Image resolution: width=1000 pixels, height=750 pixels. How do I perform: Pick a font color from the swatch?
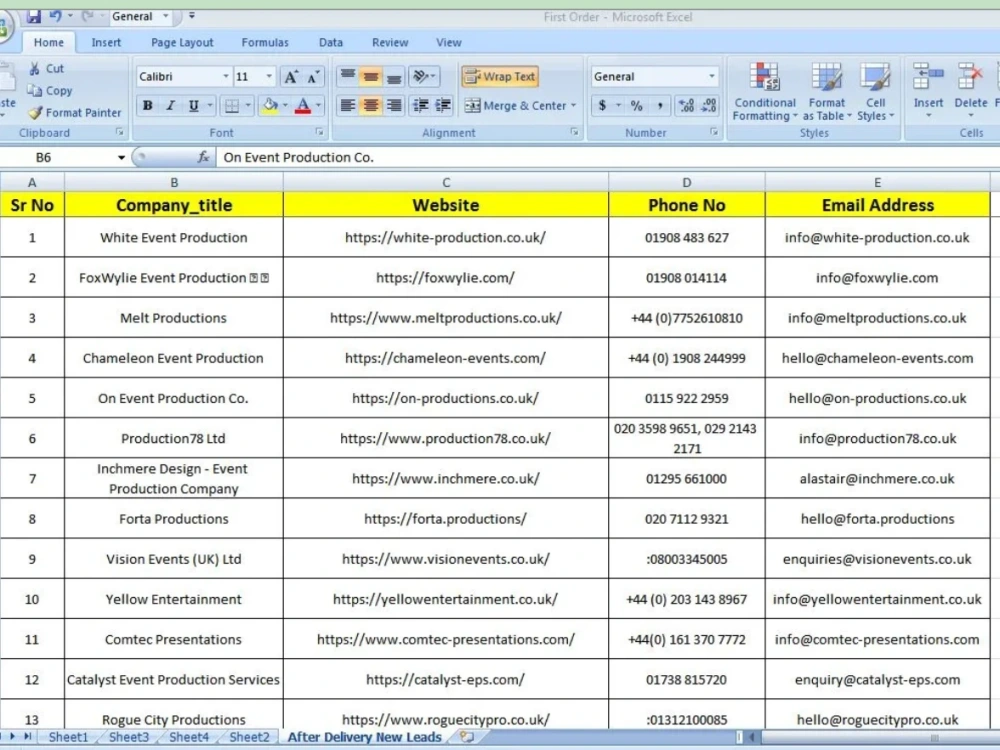tap(303, 105)
